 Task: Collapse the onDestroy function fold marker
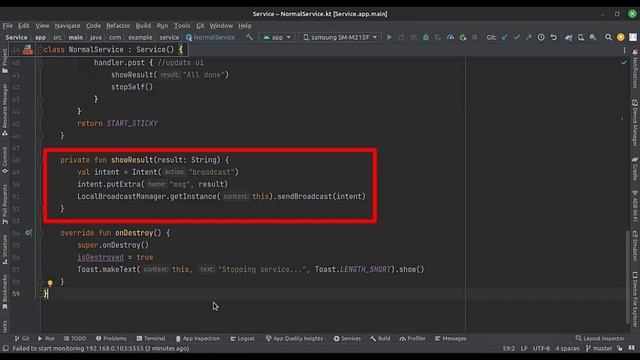click(x=41, y=233)
